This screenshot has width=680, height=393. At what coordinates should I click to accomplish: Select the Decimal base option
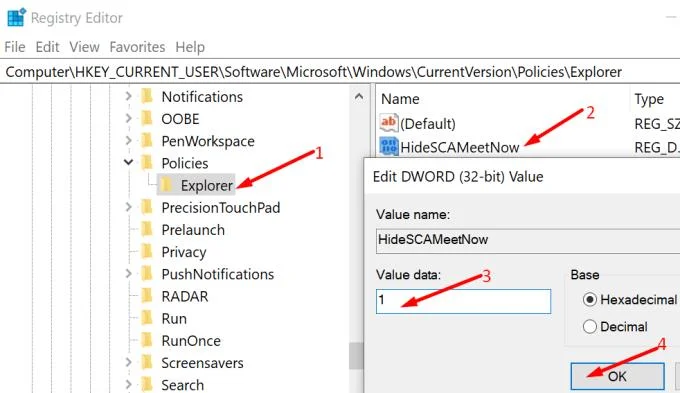(615, 326)
